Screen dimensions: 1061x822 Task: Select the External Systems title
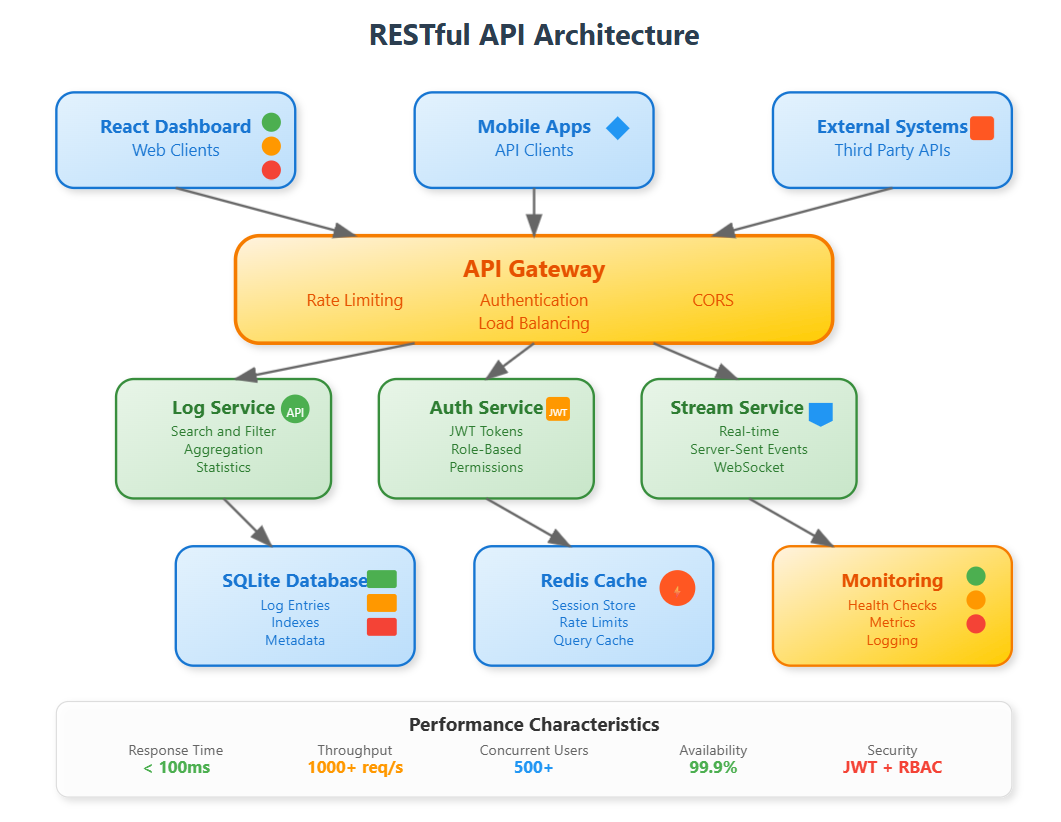tap(892, 127)
